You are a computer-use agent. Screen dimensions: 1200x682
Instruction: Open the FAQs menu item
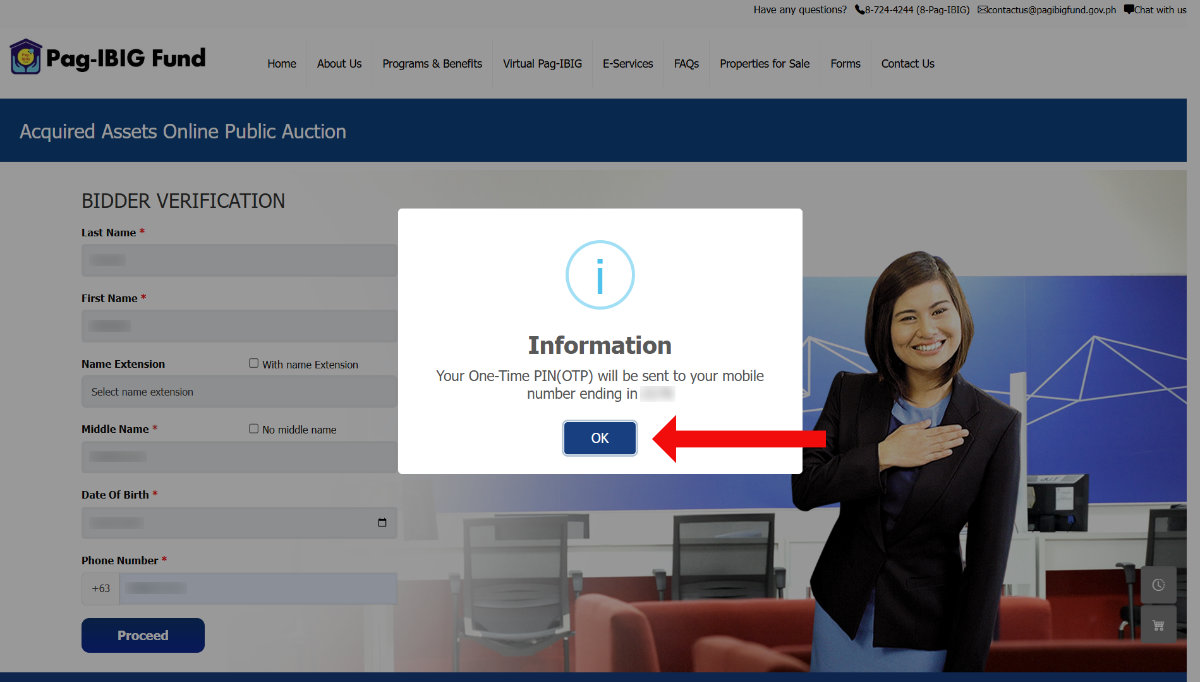686,64
